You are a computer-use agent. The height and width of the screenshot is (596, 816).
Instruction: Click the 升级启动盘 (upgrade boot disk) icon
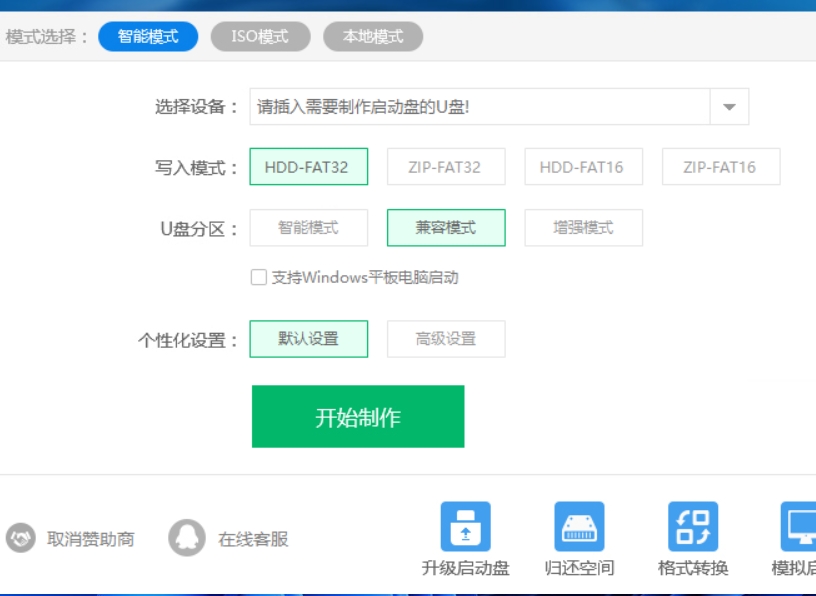coord(466,528)
